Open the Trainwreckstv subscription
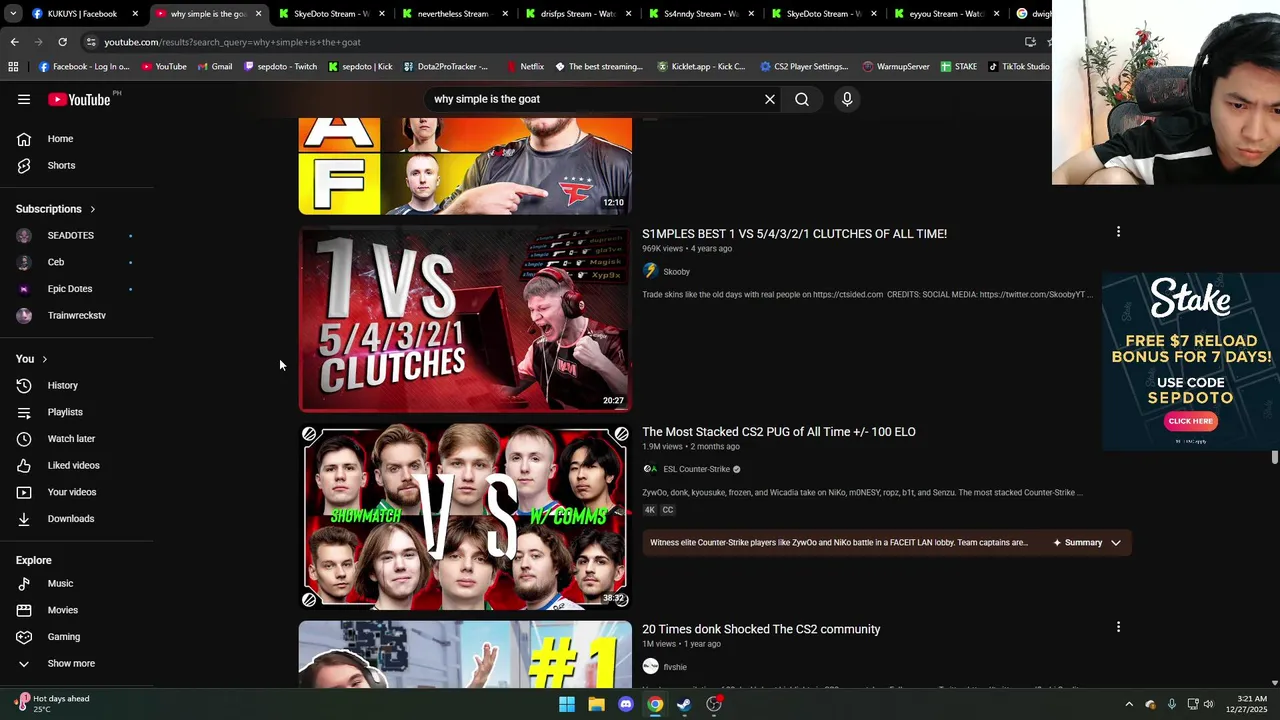1280x720 pixels. [77, 316]
